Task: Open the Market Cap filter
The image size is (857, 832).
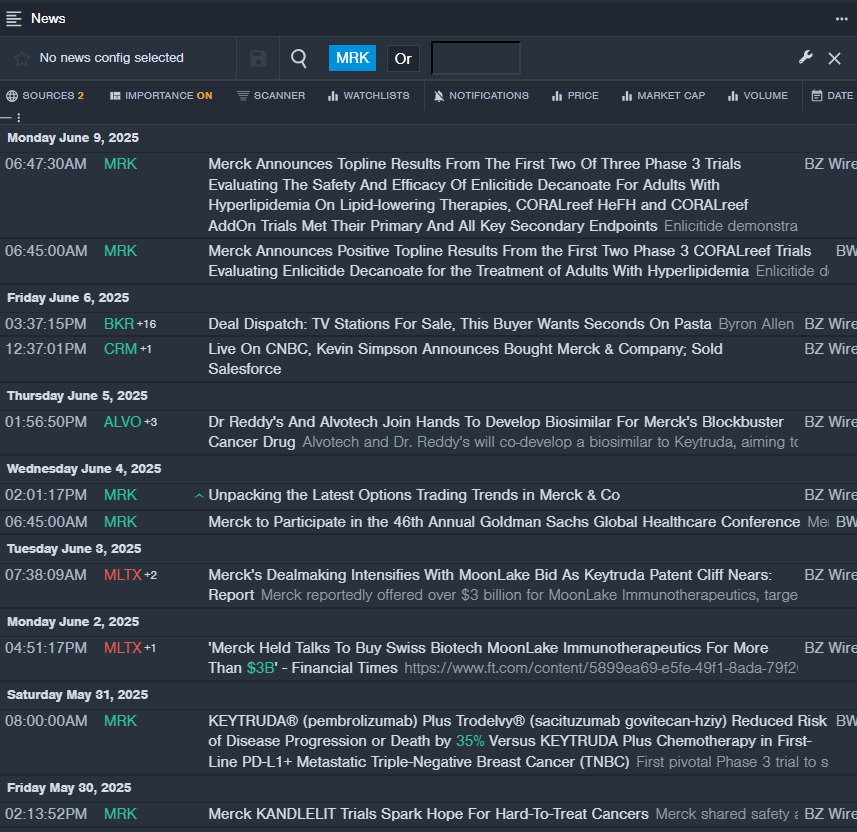Action: 663,96
